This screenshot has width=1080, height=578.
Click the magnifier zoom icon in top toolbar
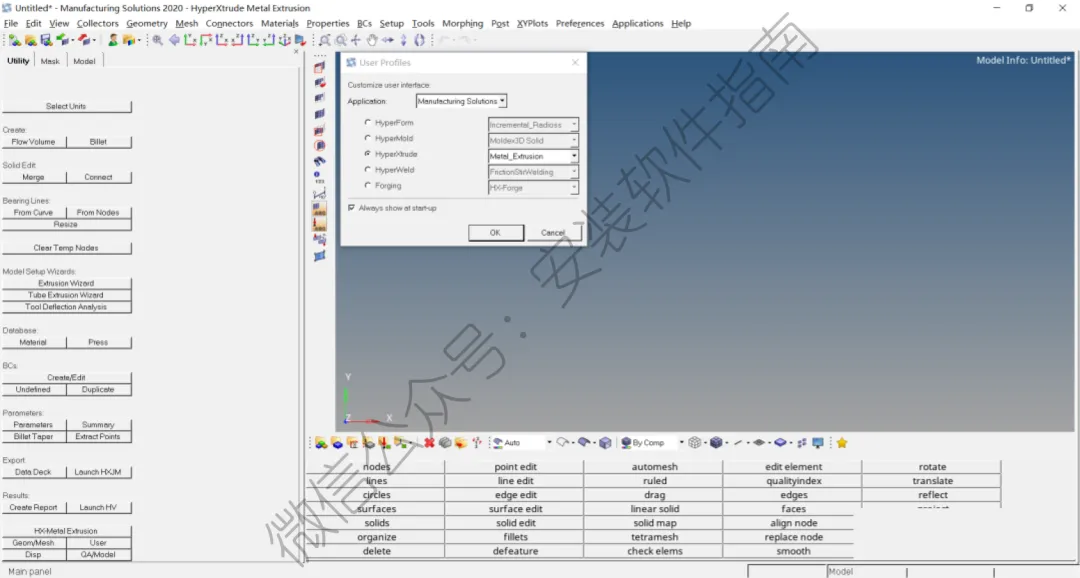(x=158, y=40)
